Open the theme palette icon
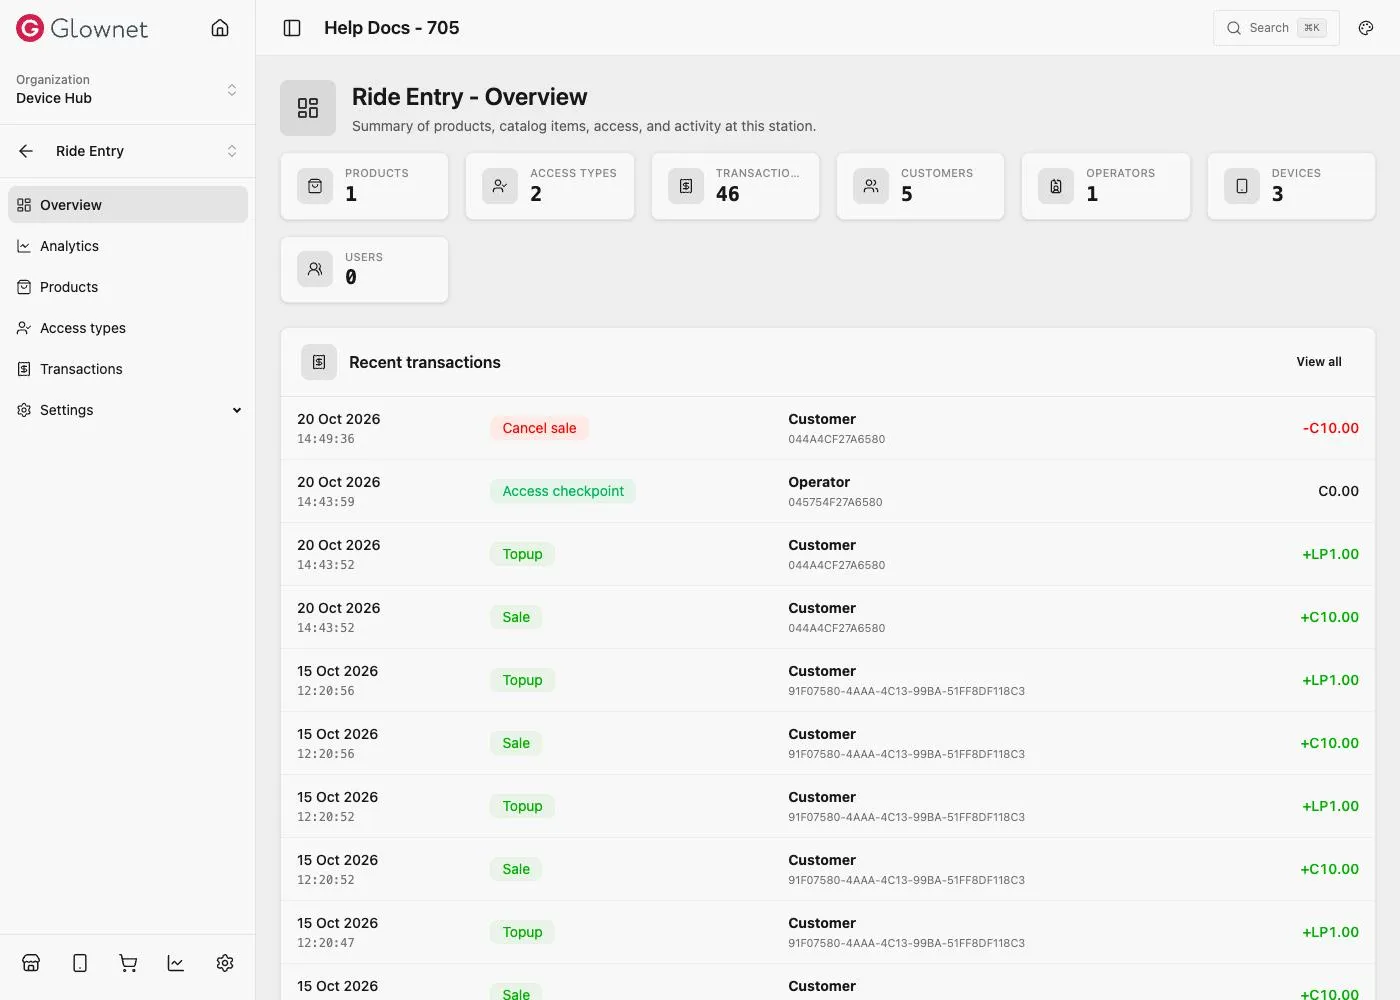Screen dimensions: 1400x1000 click(x=1366, y=28)
